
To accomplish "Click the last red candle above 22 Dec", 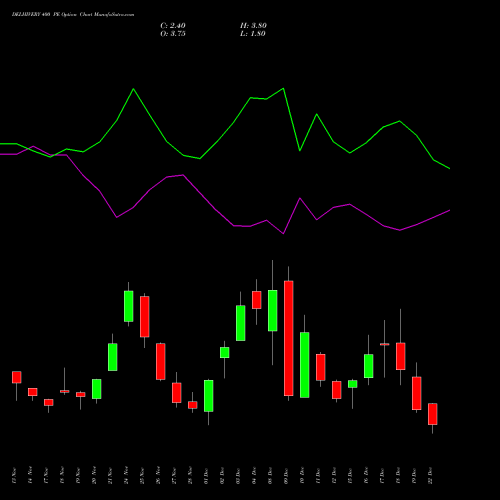I will click(433, 414).
